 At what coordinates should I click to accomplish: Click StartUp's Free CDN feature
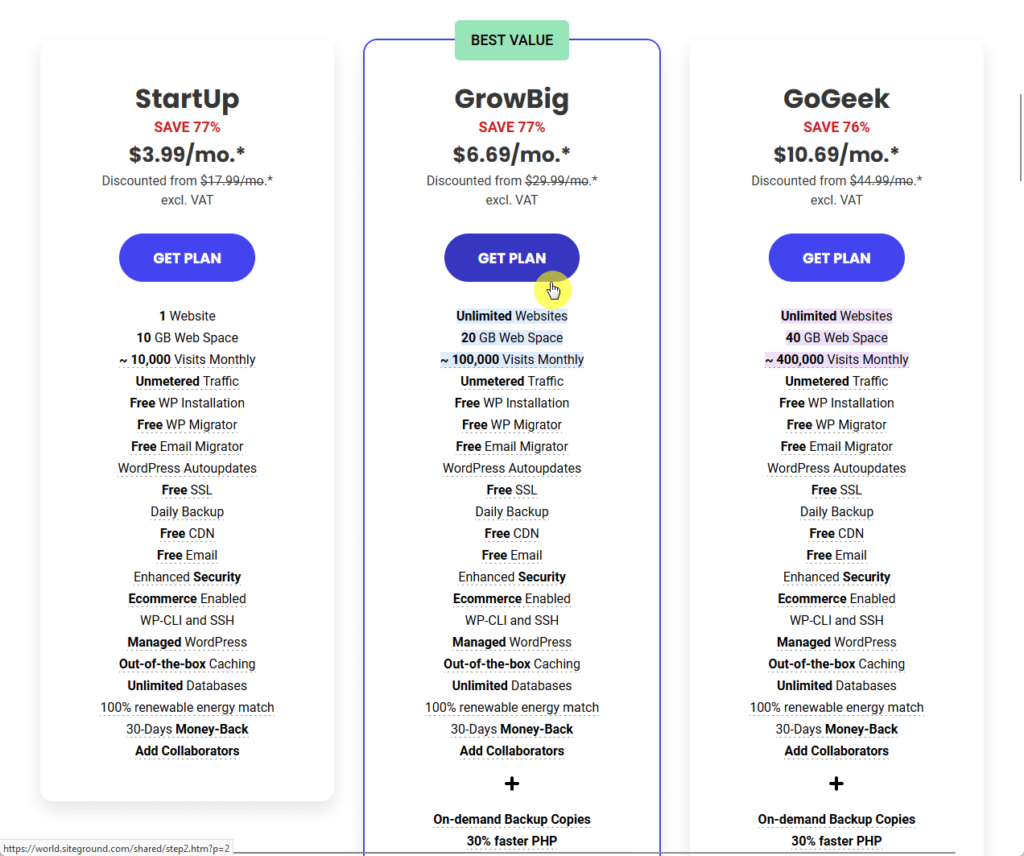(187, 533)
